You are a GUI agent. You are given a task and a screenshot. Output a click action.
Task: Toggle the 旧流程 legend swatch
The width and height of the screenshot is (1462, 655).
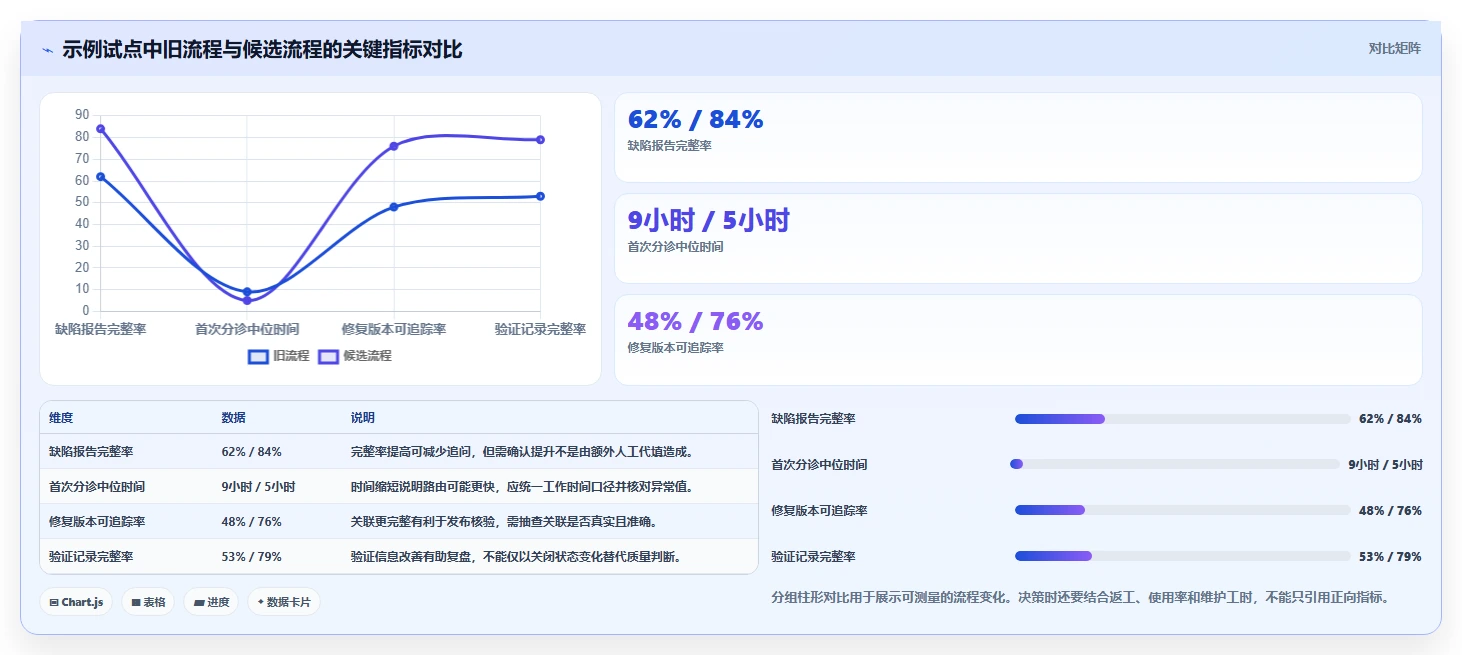point(258,356)
